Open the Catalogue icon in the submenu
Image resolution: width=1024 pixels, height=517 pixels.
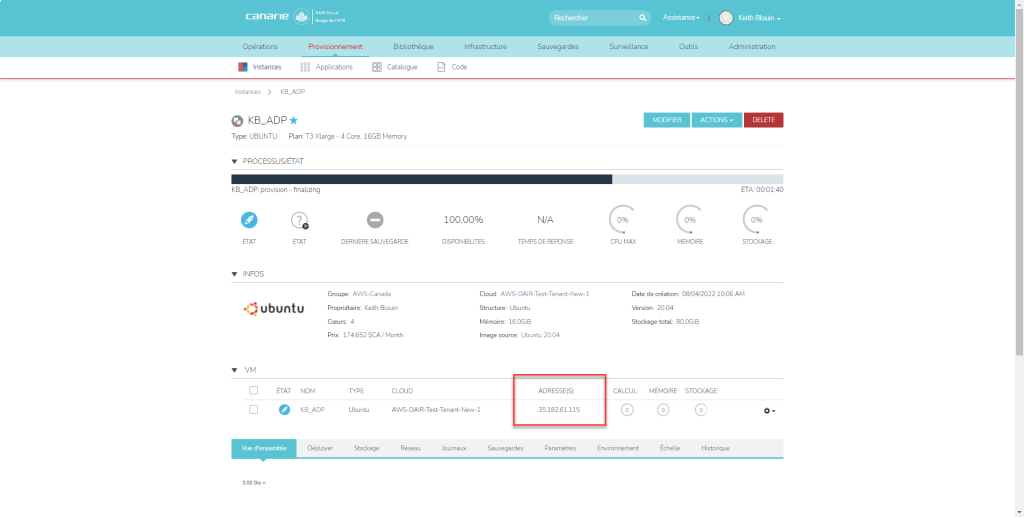pos(376,67)
